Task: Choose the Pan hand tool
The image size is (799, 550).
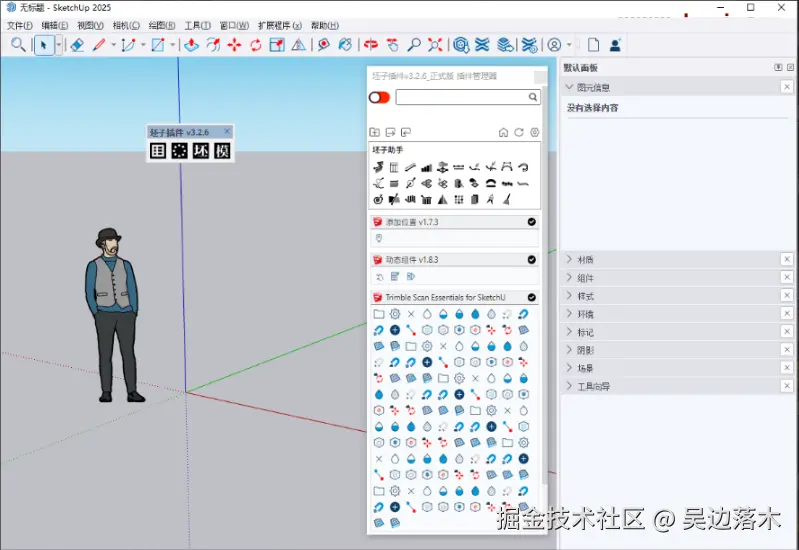Action: coord(392,45)
